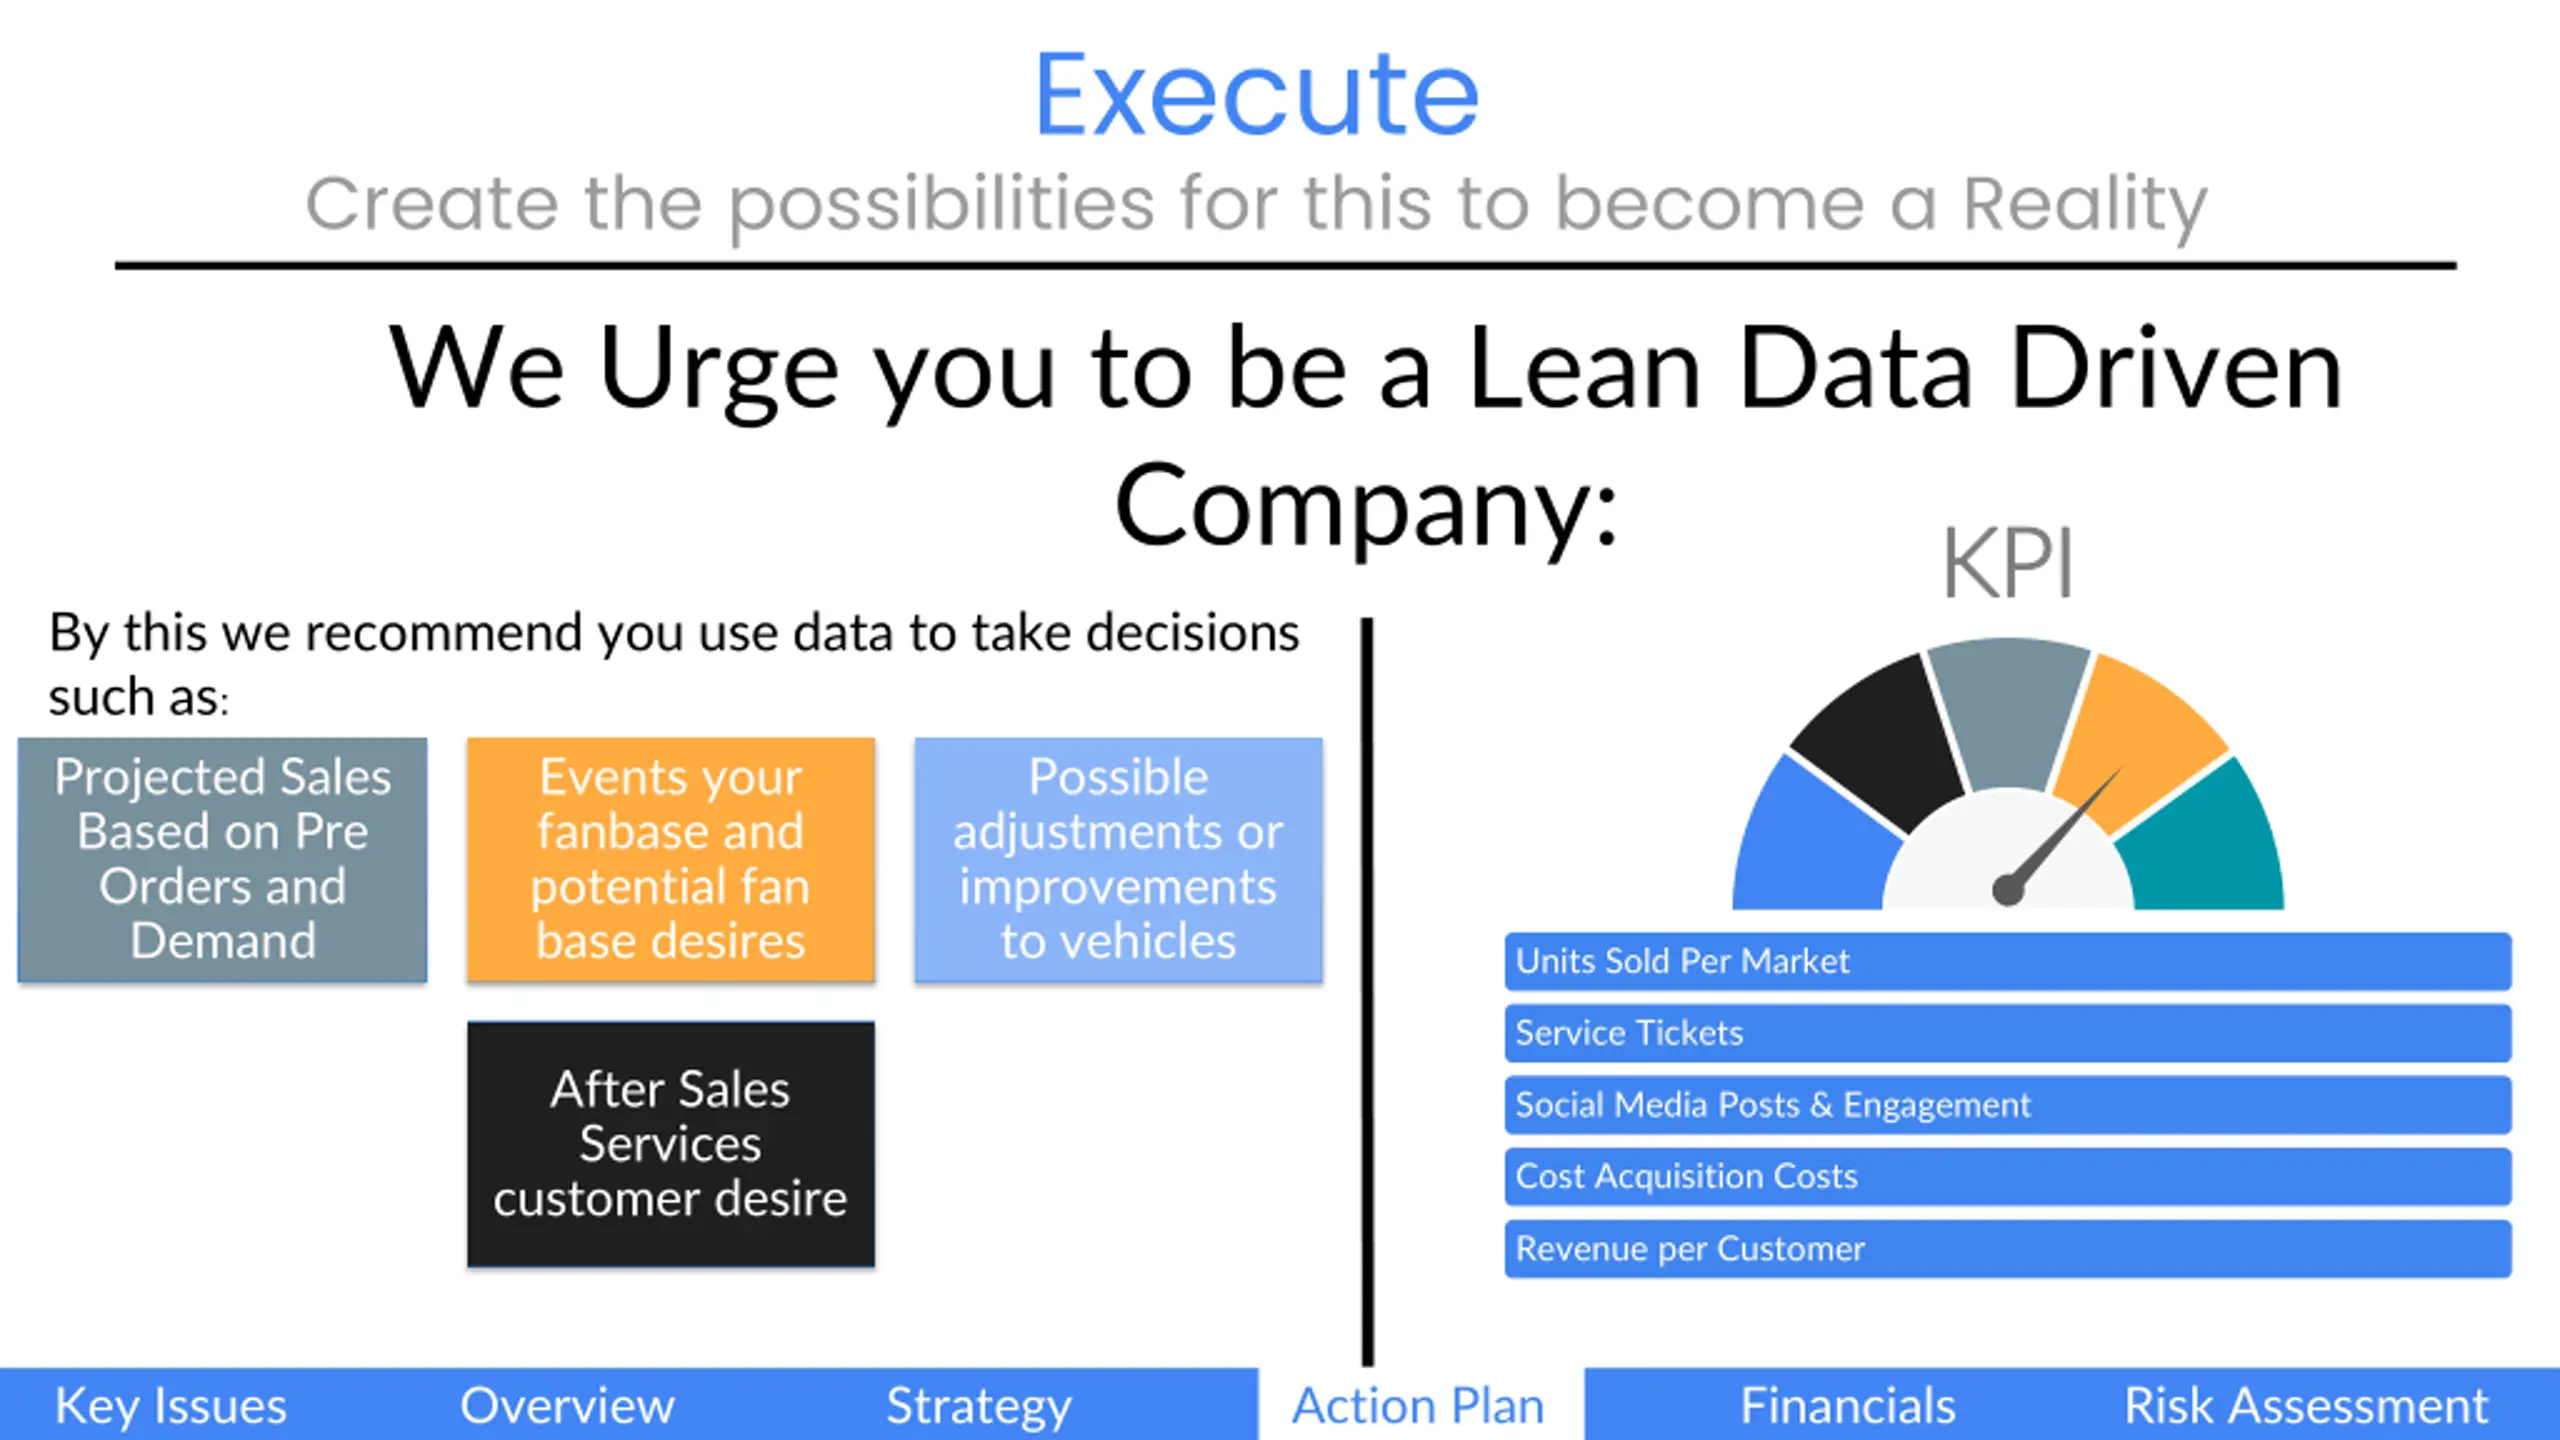
Task: Click the Service Tickets bar
Action: 2008,1033
